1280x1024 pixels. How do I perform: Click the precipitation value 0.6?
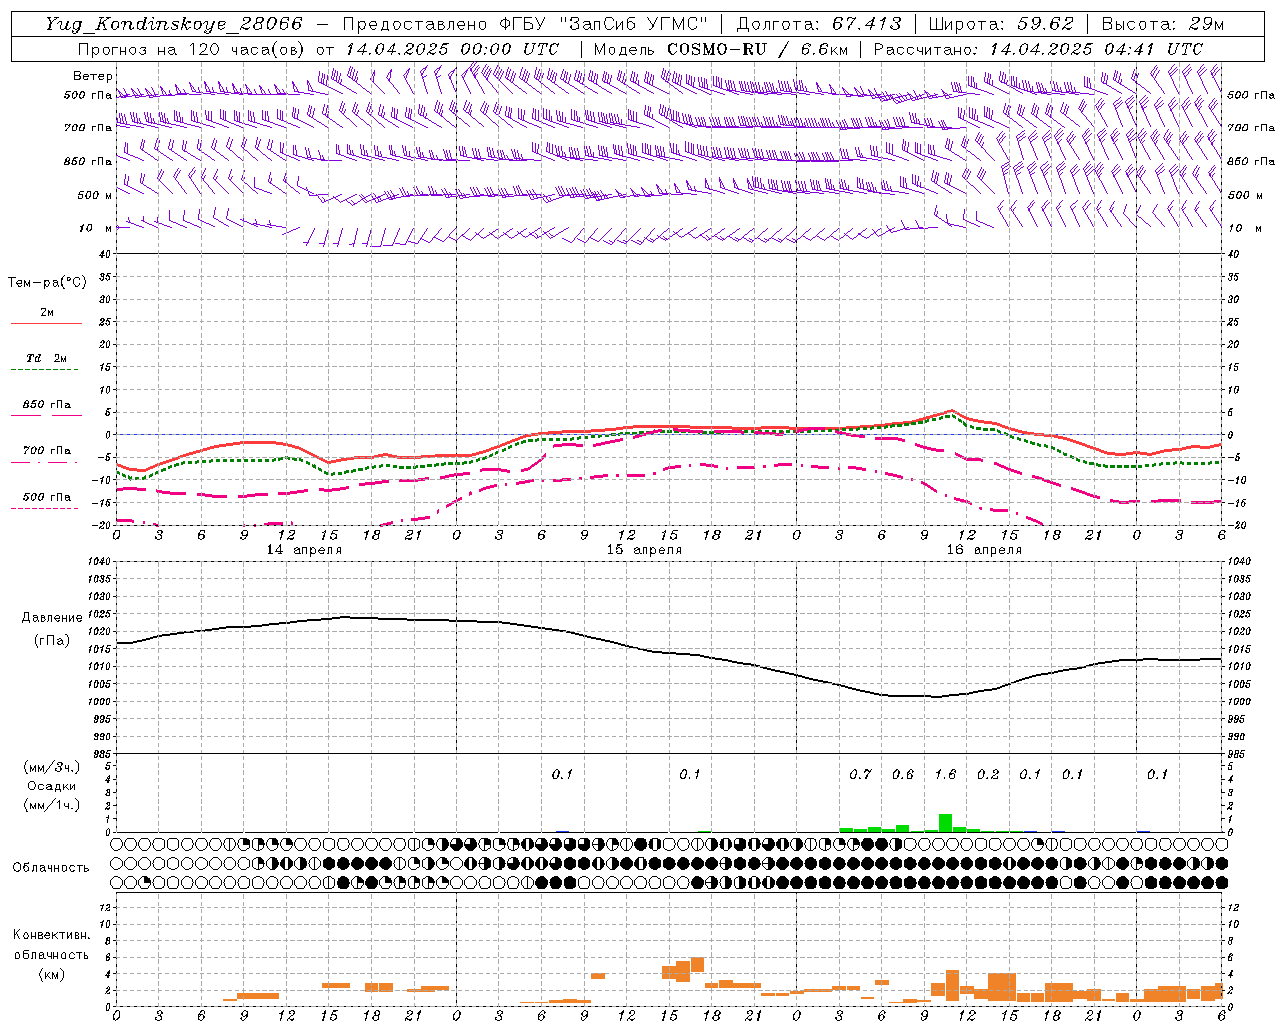click(x=902, y=774)
